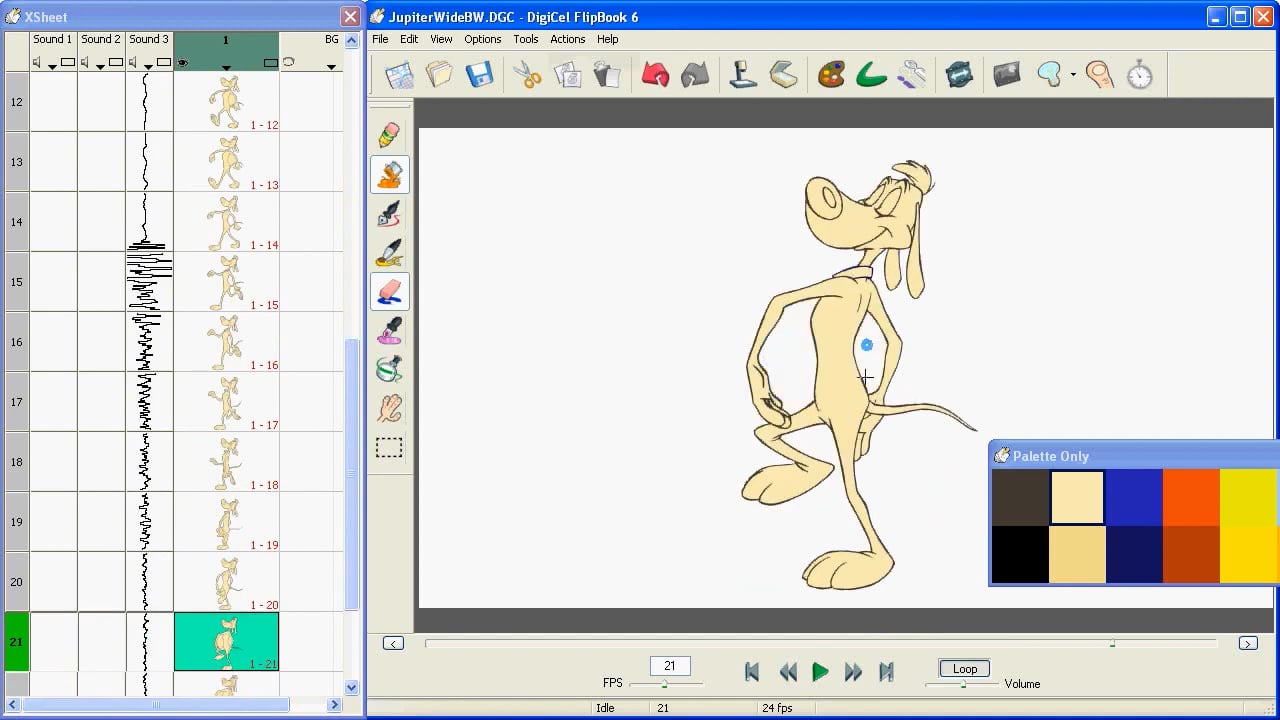Step forward one frame button
The height and width of the screenshot is (720, 1280).
point(853,672)
